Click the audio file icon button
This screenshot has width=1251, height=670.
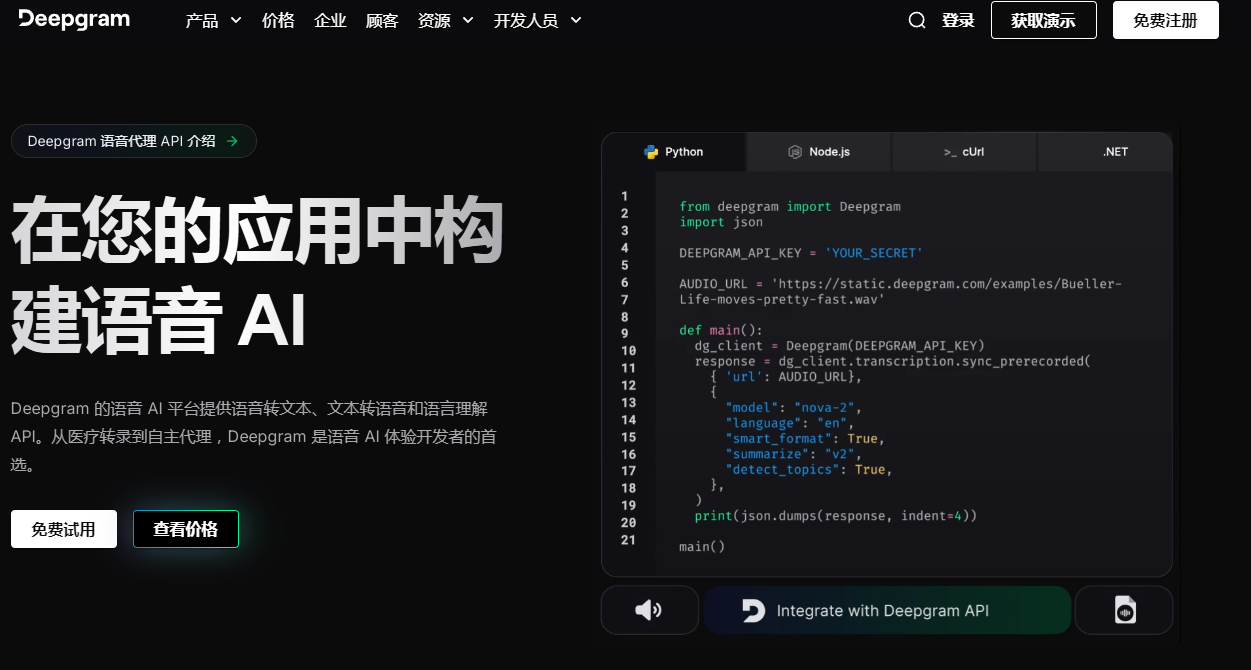pos(1124,610)
